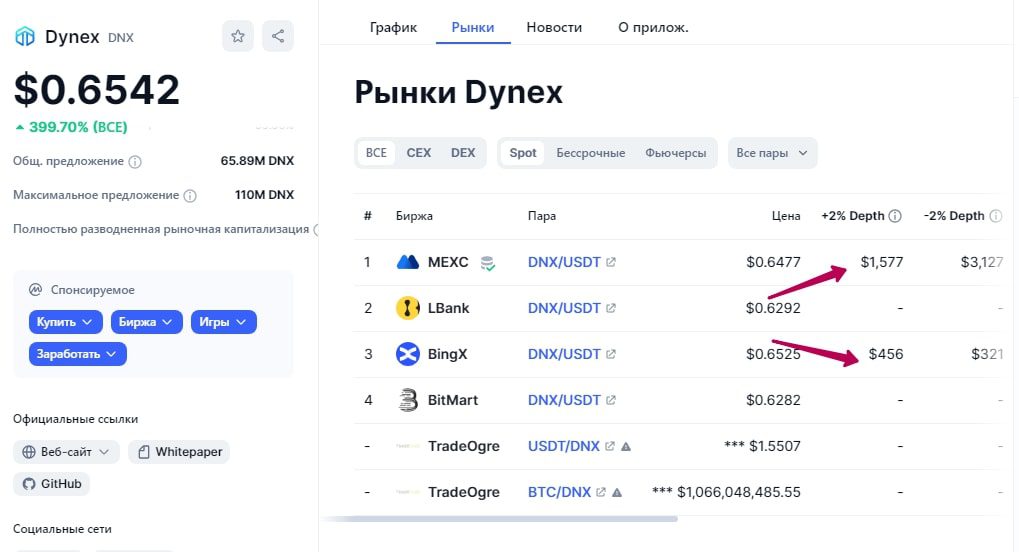Click the MEXC exchange name
Viewport: 1019px width, 552px height.
[448, 262]
